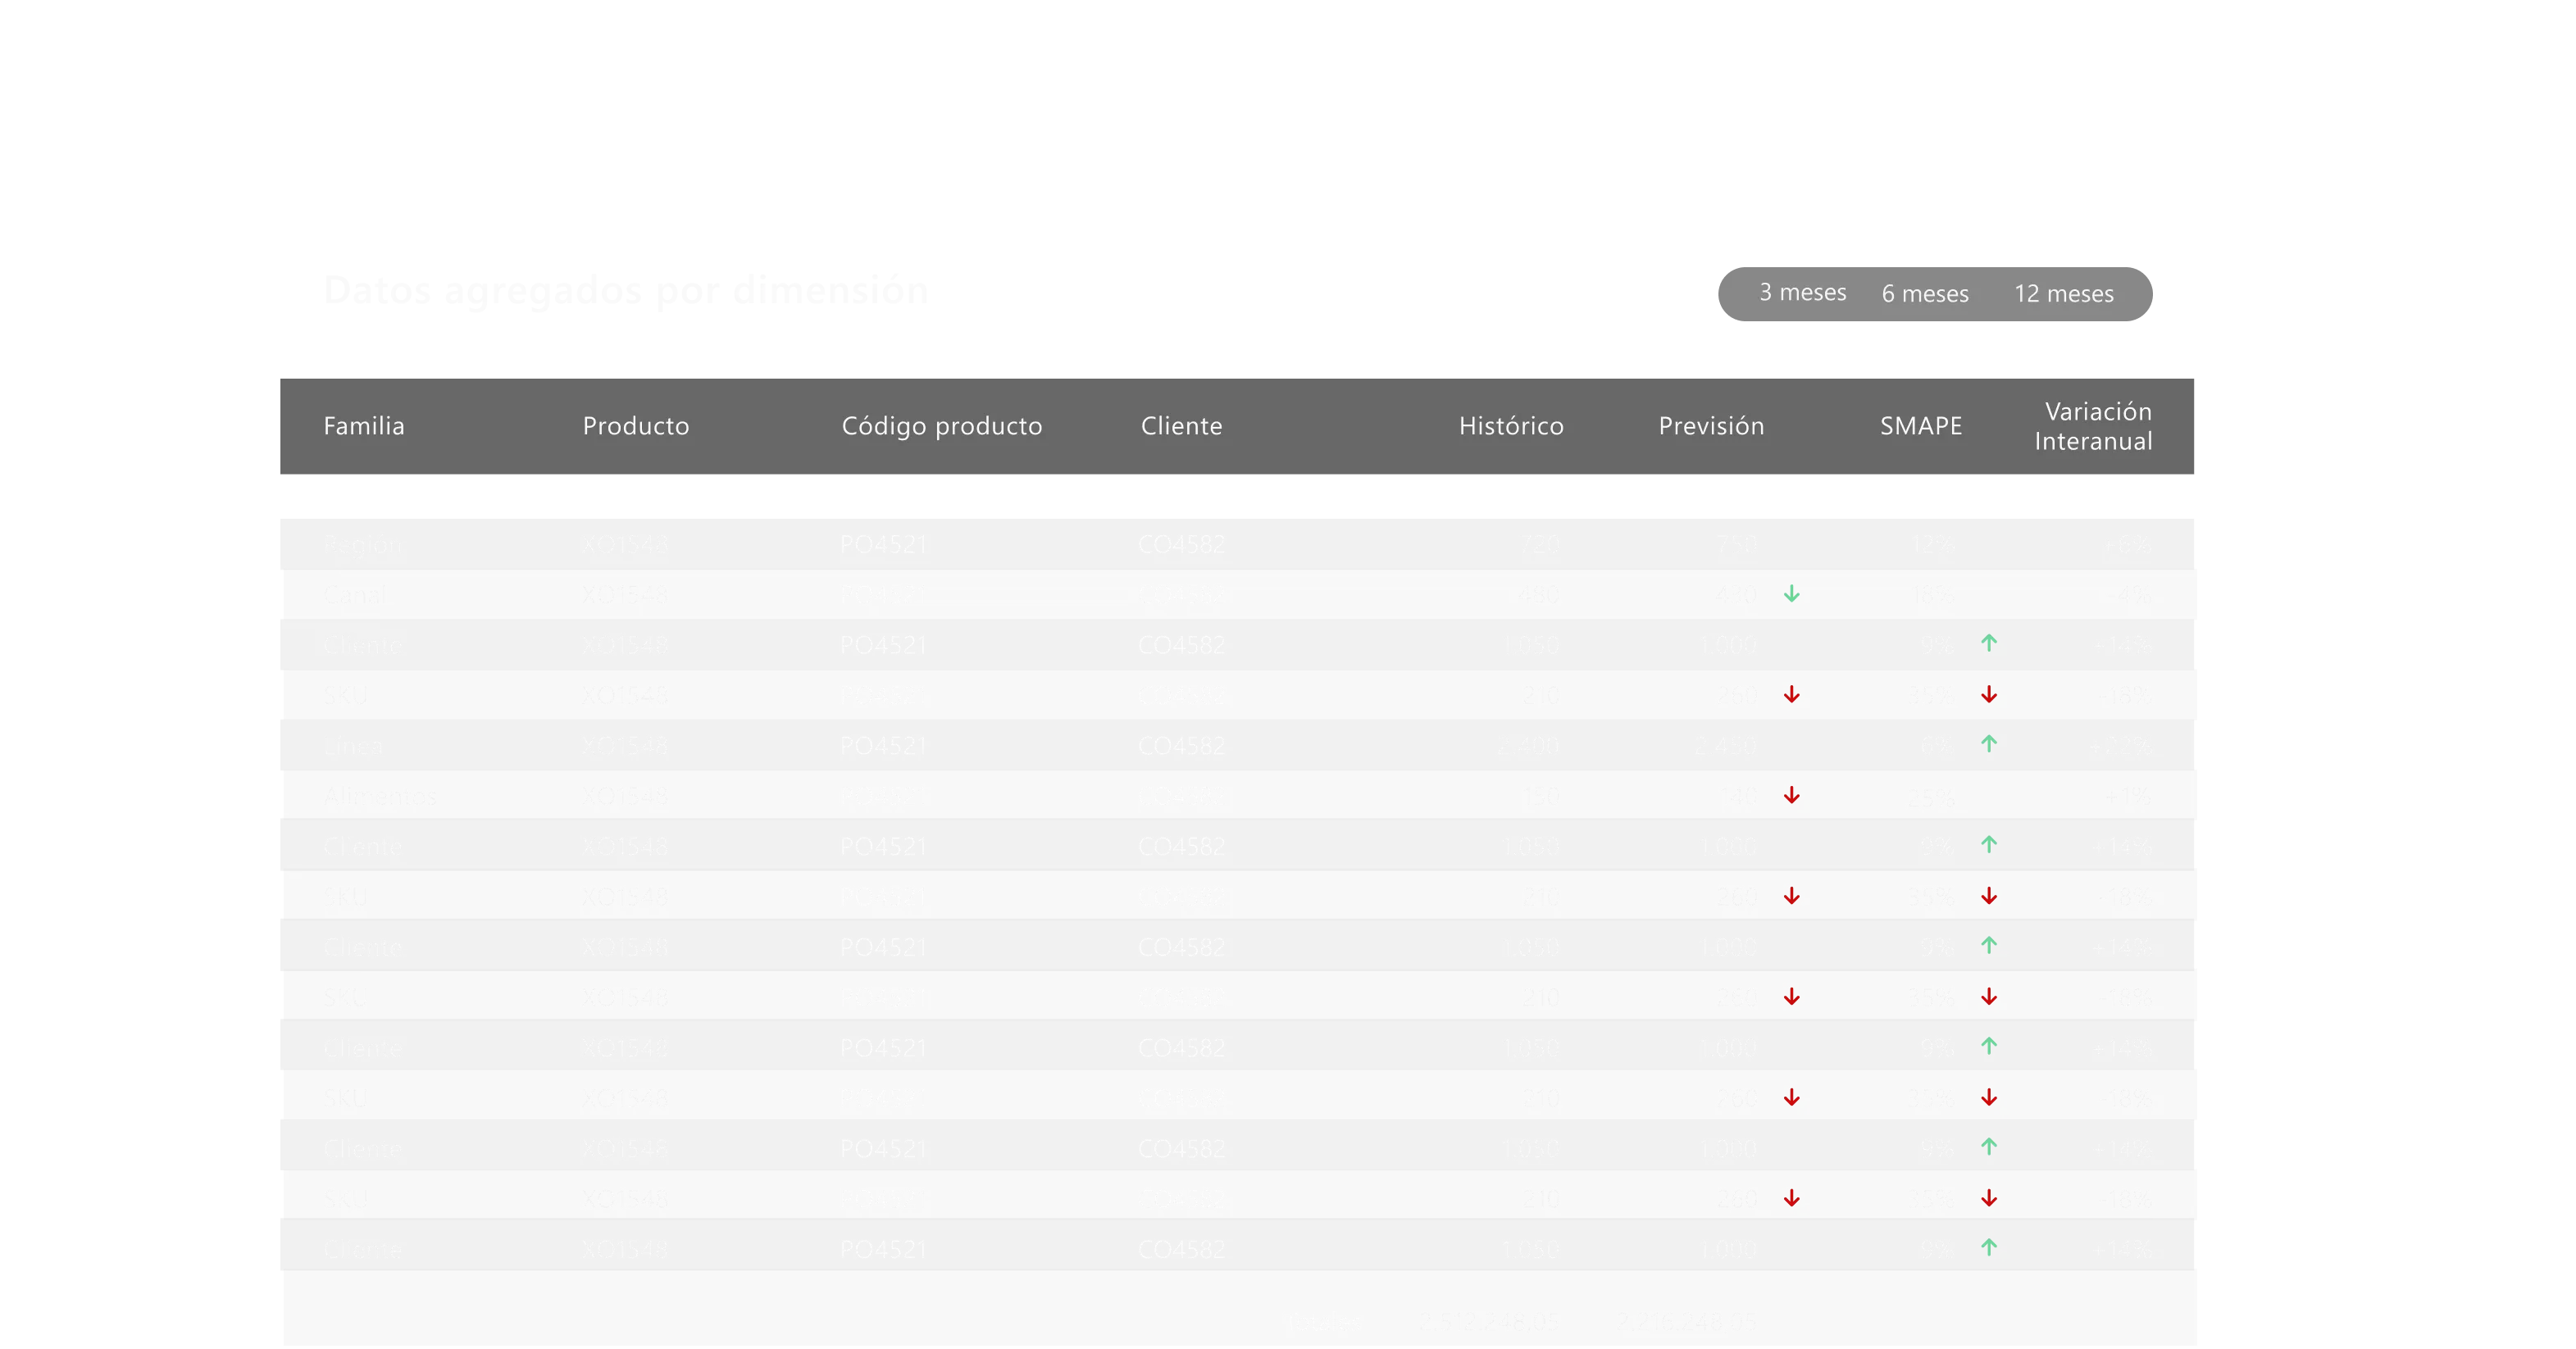This screenshot has width=2576, height=1349.
Task: Click the Código producto column header
Action: [941, 426]
